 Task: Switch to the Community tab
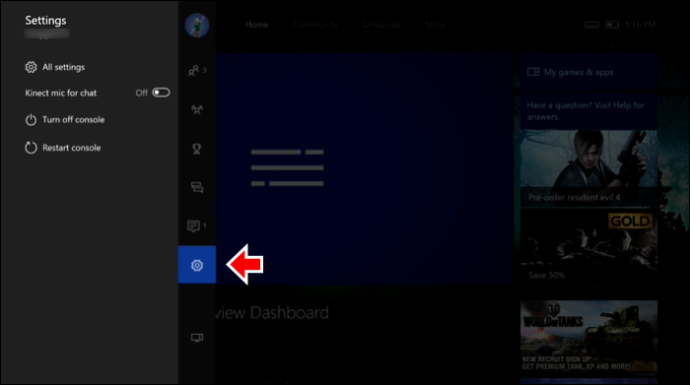click(316, 25)
